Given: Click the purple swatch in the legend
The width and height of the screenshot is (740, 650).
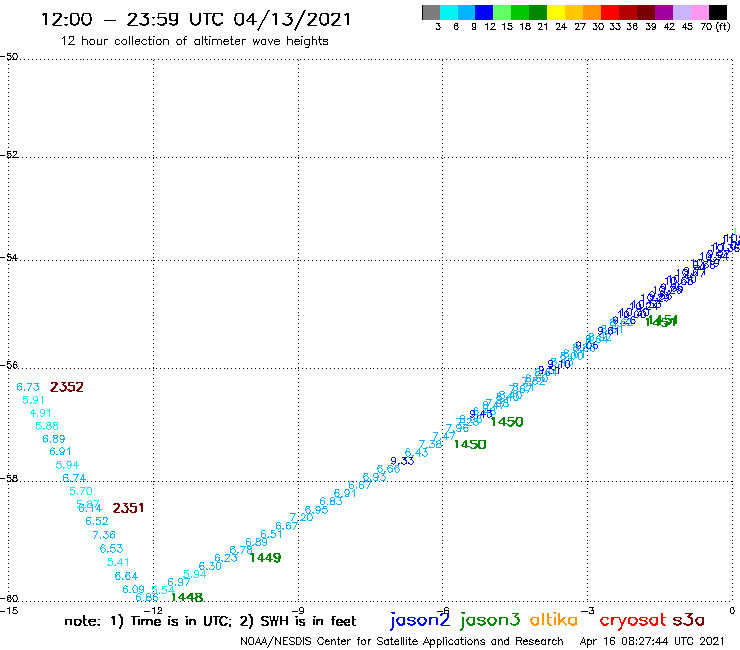Looking at the screenshot, I should tap(664, 12).
